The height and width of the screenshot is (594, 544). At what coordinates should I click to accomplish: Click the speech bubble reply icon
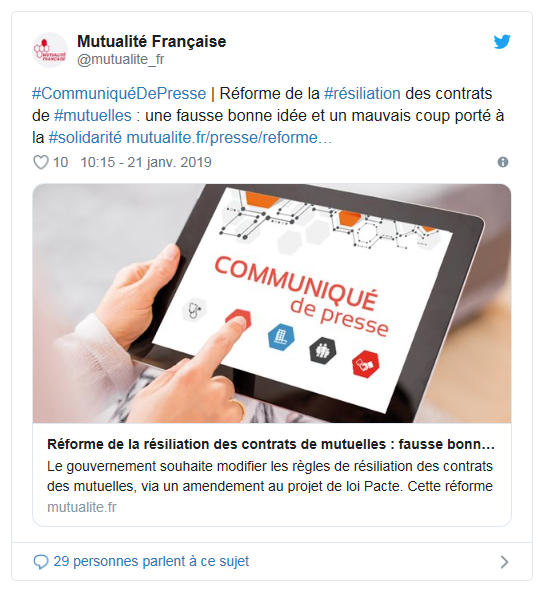tap(41, 562)
